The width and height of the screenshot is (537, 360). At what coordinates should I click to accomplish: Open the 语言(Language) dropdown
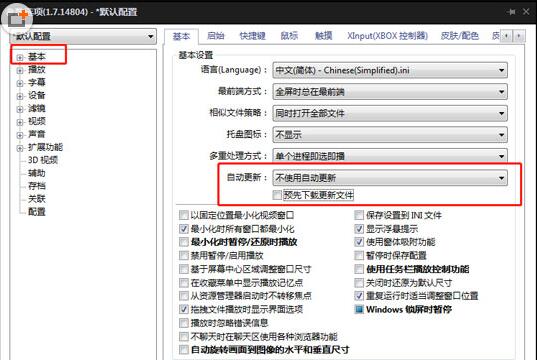pyautogui.click(x=390, y=71)
